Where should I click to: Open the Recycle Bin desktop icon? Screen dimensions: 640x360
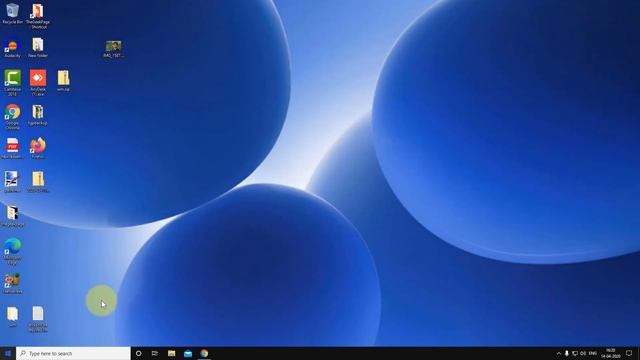(12, 13)
